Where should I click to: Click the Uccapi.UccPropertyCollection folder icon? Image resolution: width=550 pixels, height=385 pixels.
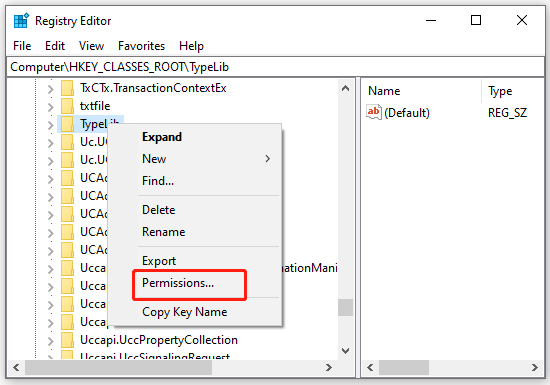(x=67, y=340)
